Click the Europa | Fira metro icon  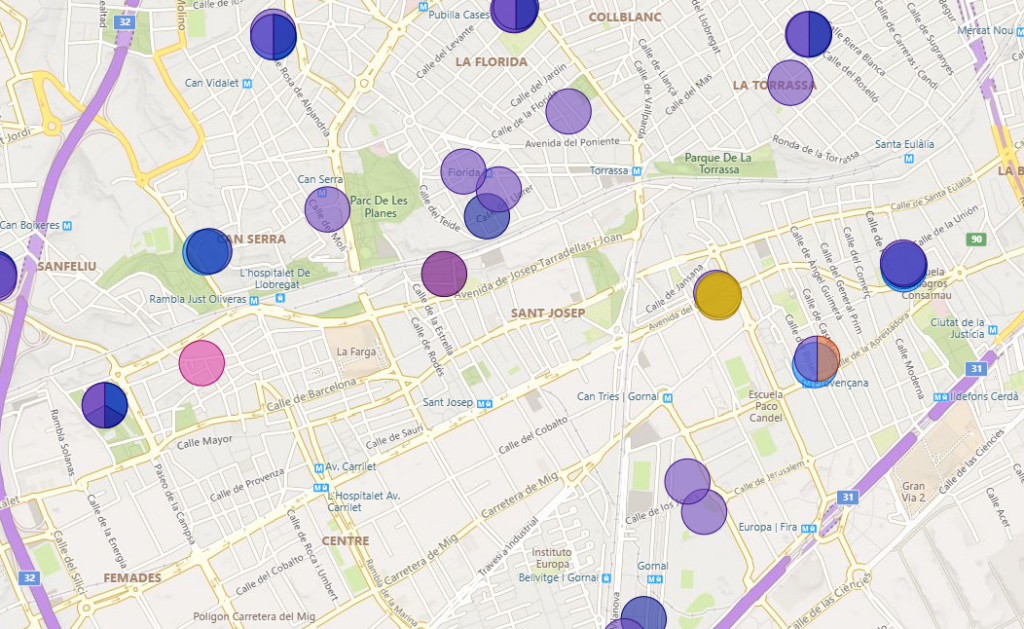(x=809, y=528)
